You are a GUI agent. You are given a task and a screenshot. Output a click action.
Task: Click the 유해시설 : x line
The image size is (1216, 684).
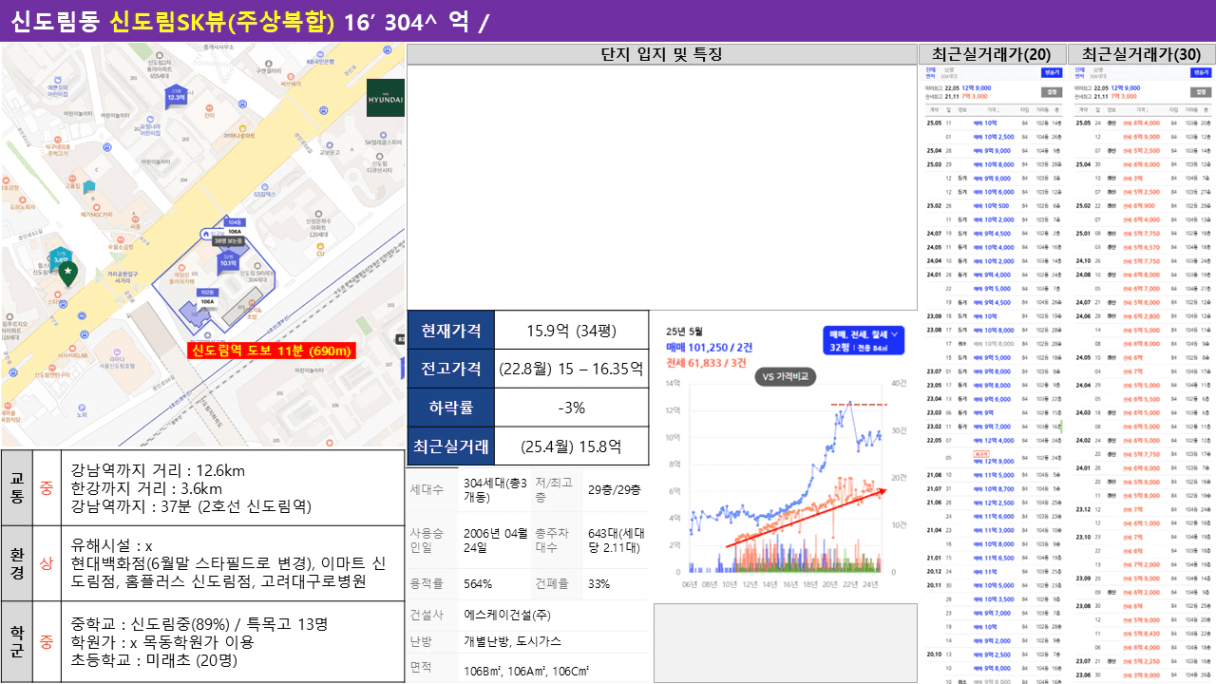point(111,546)
